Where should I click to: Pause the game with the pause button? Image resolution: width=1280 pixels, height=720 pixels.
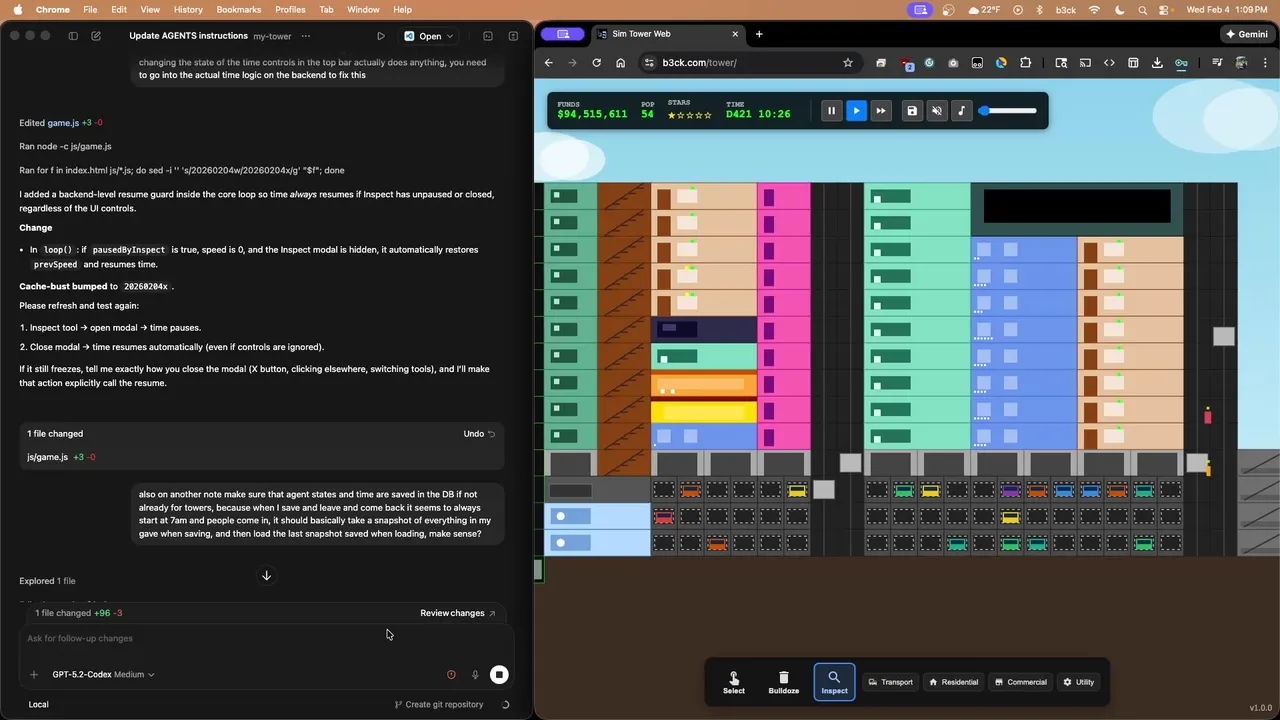point(831,111)
